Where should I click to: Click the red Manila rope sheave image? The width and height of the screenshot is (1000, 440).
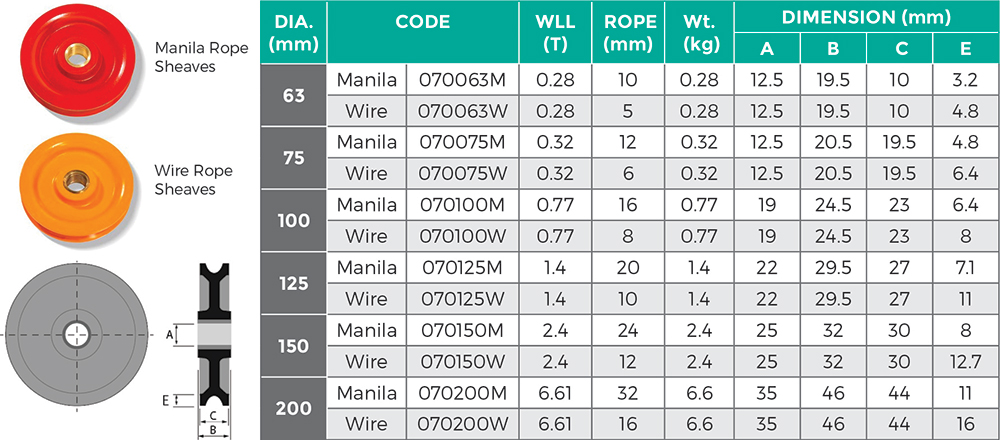pos(73,59)
